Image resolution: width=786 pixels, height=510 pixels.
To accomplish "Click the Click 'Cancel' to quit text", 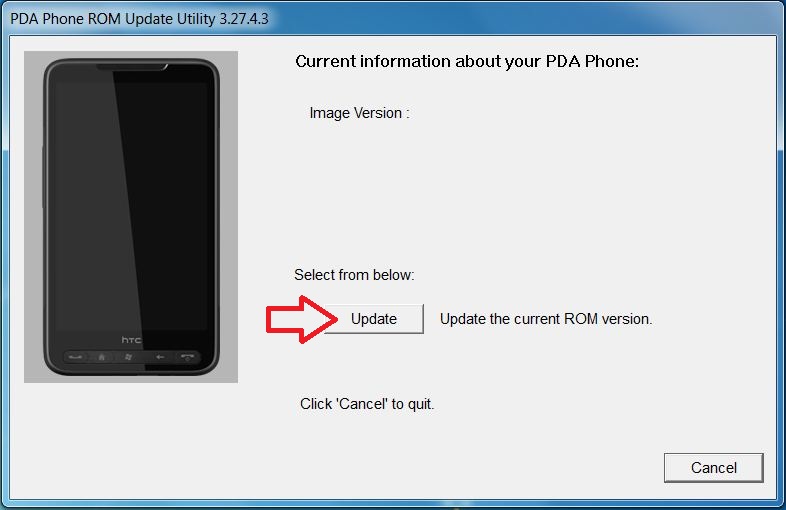I will coord(367,404).
